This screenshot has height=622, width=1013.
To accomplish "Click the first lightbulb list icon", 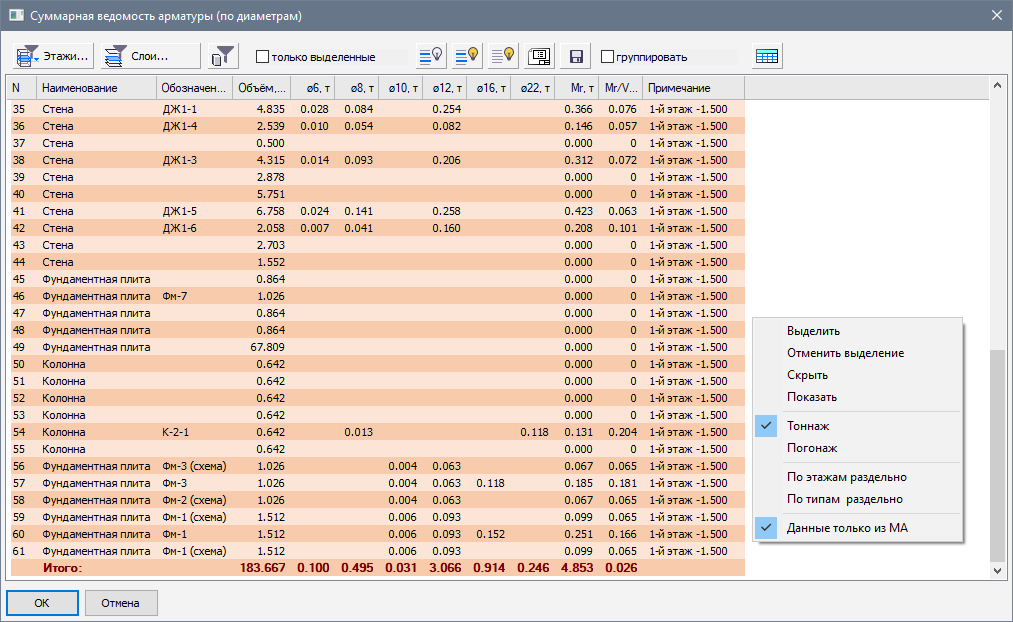I will [x=430, y=57].
